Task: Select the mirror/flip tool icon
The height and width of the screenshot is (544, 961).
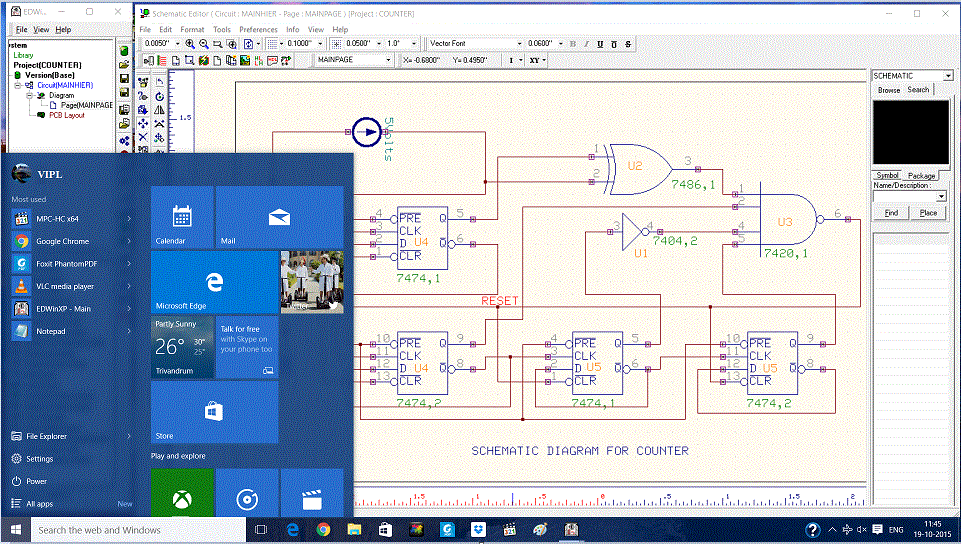Action: click(159, 110)
